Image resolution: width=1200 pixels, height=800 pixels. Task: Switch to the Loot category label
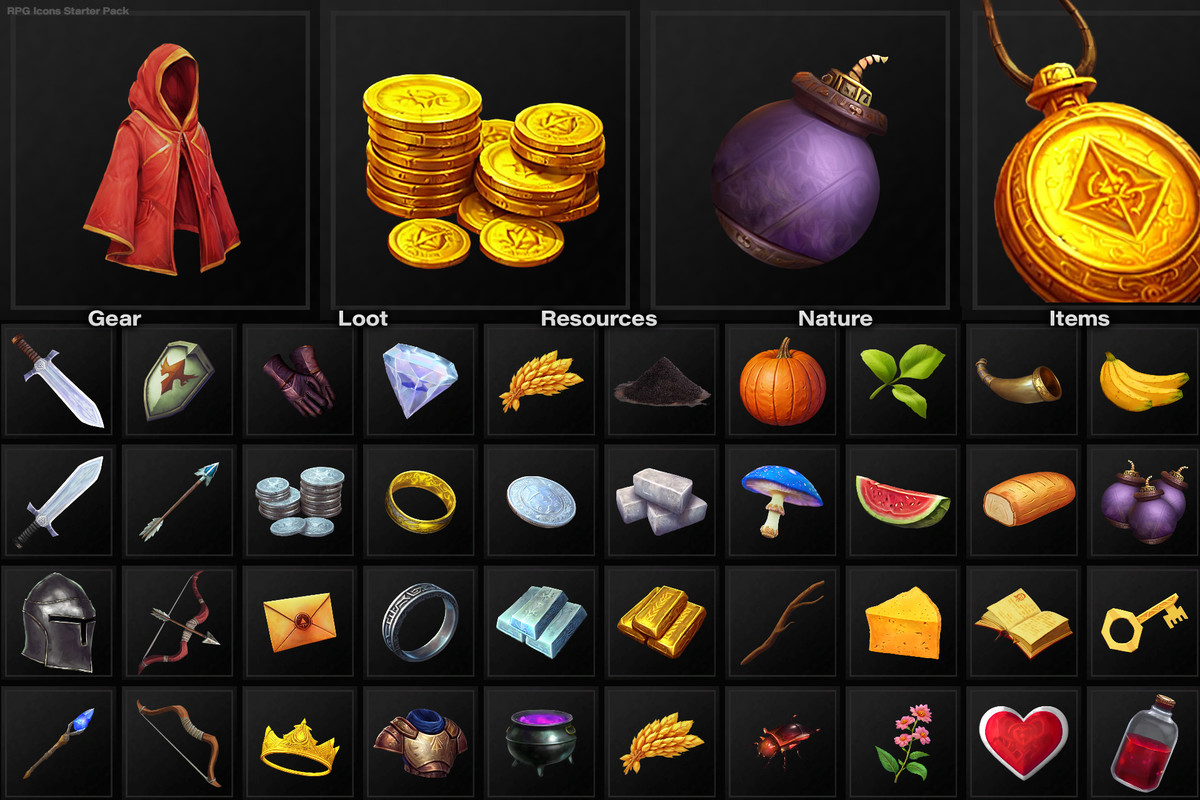point(363,319)
